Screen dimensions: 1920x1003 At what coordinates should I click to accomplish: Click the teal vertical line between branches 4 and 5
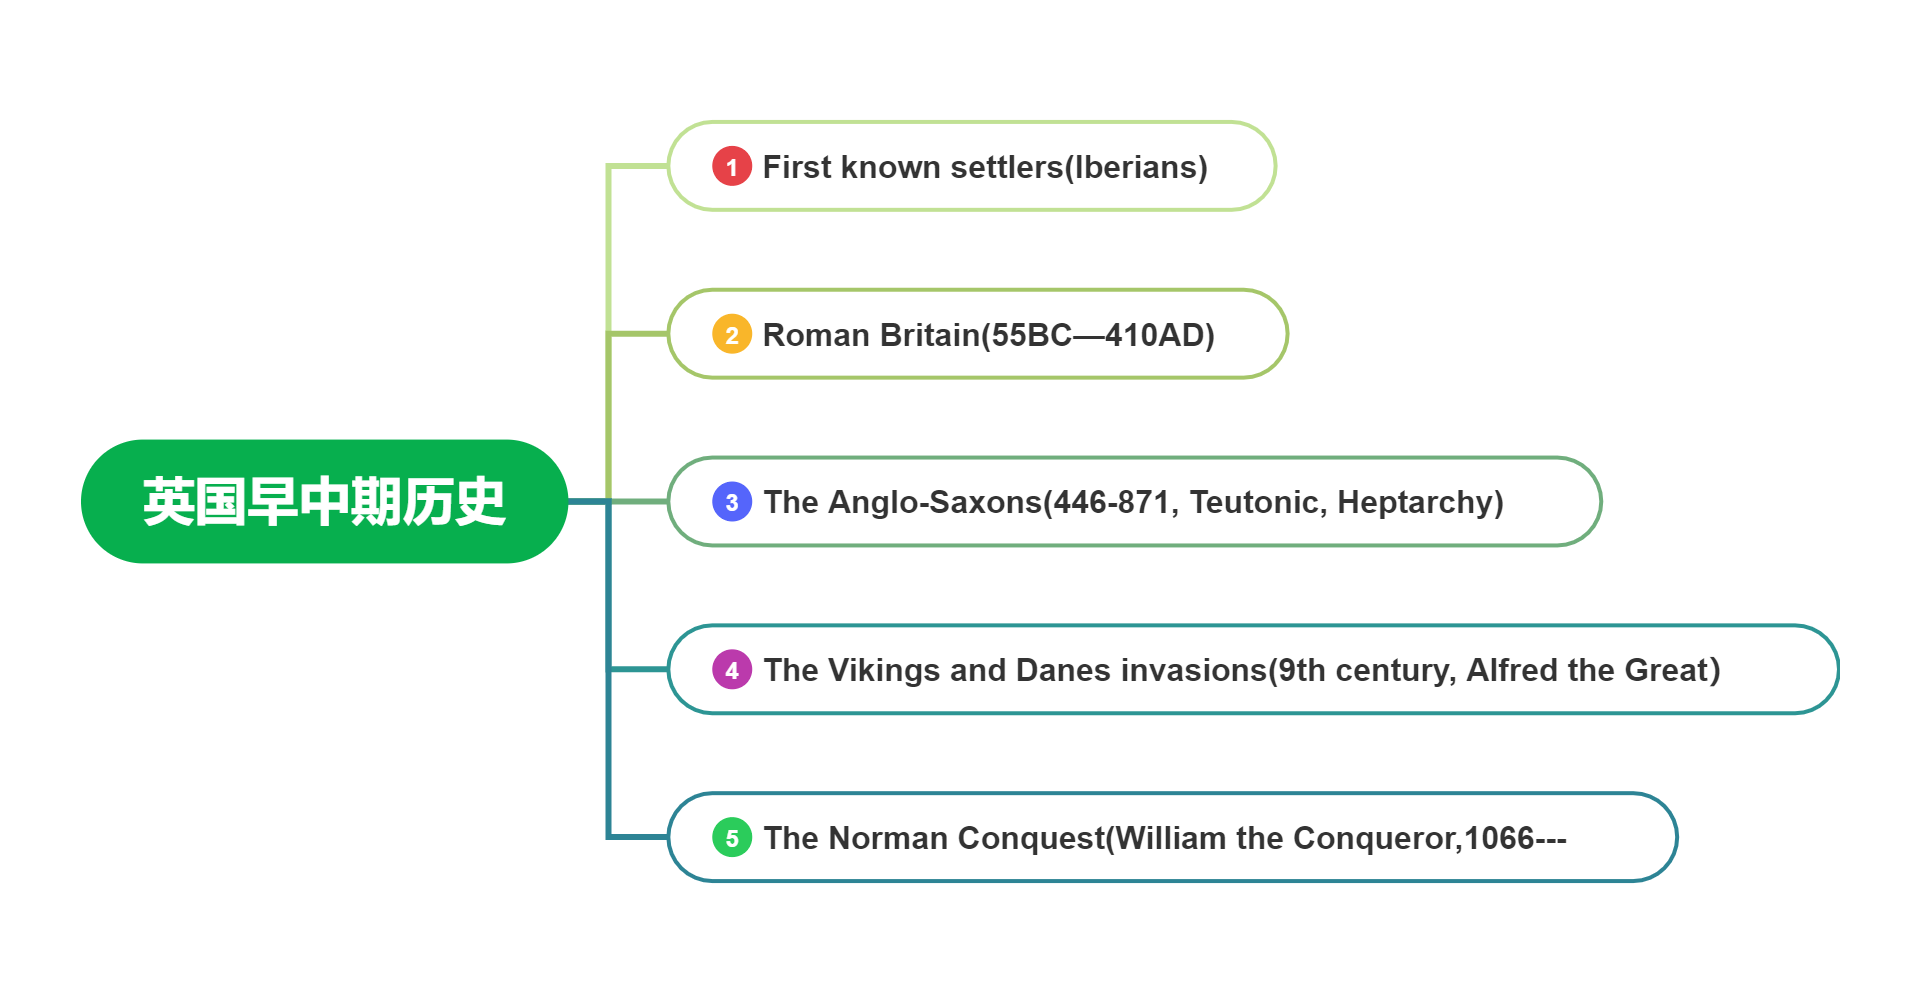608,753
